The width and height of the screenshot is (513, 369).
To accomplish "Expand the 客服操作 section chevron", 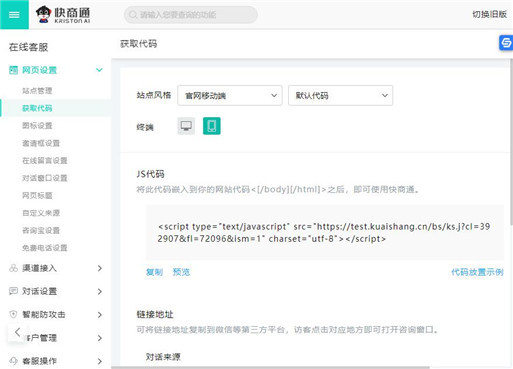I will pyautogui.click(x=100, y=361).
